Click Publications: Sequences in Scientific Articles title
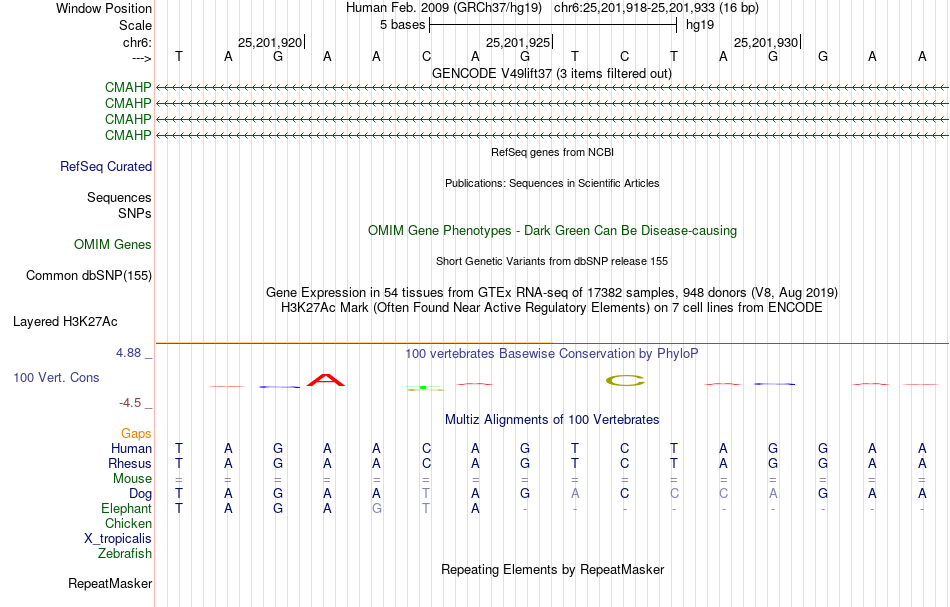The image size is (950, 607). pos(552,184)
